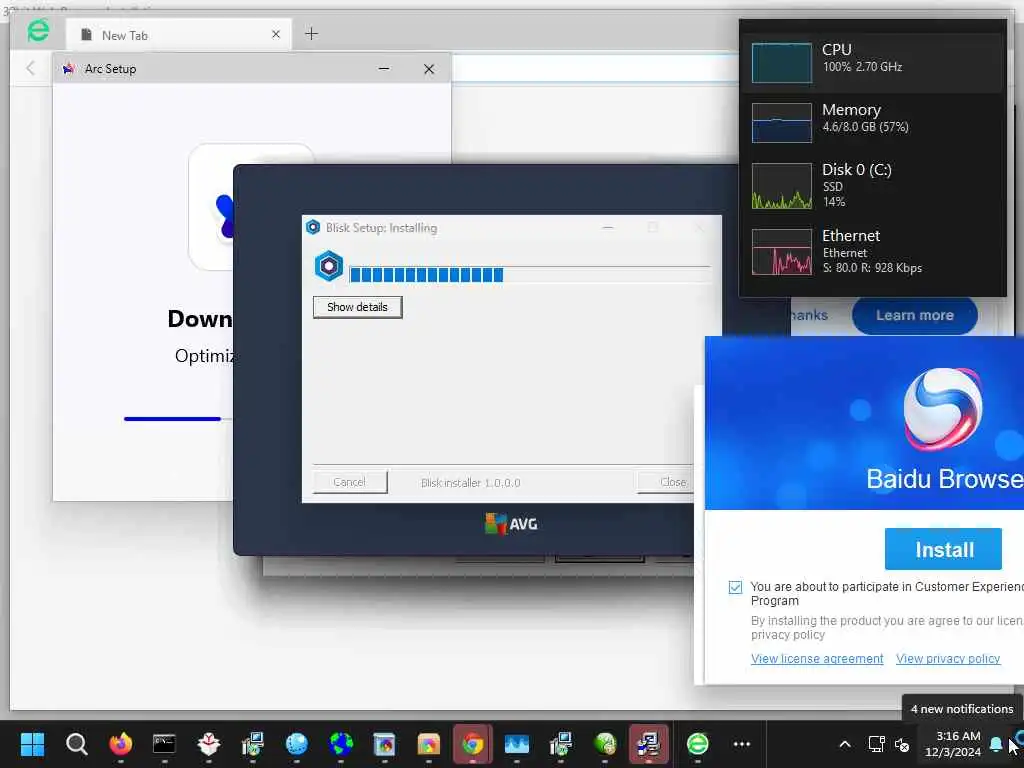Viewport: 1024px width, 768px height.
Task: Show more taskbar apps via three dots
Action: [x=742, y=744]
